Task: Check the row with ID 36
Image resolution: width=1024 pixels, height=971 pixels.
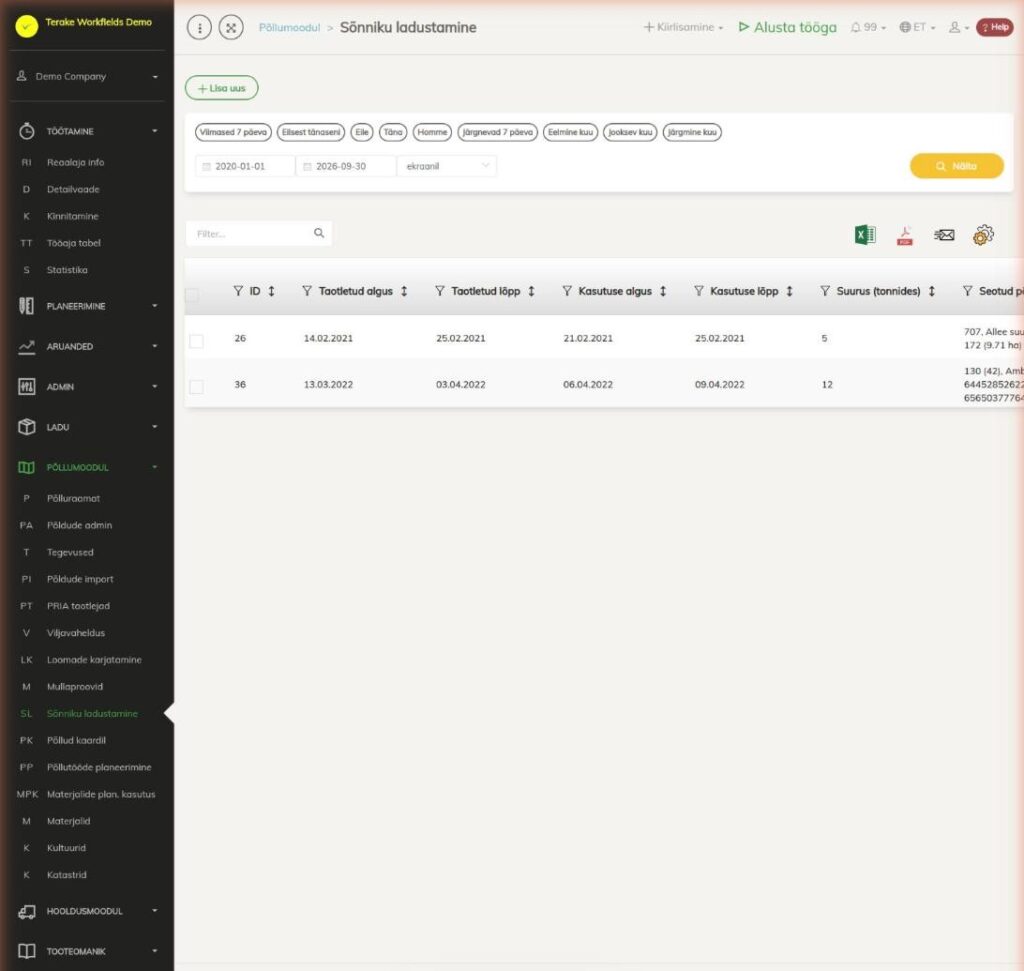Action: (196, 387)
